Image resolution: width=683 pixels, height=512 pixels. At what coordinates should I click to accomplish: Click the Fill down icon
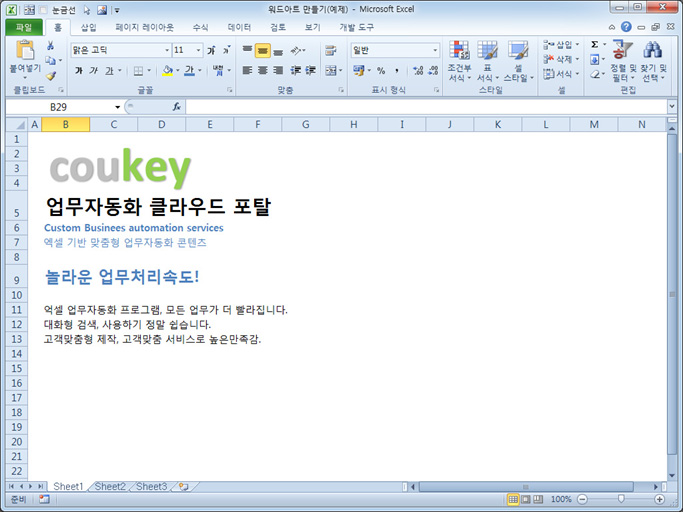pyautogui.click(x=595, y=59)
